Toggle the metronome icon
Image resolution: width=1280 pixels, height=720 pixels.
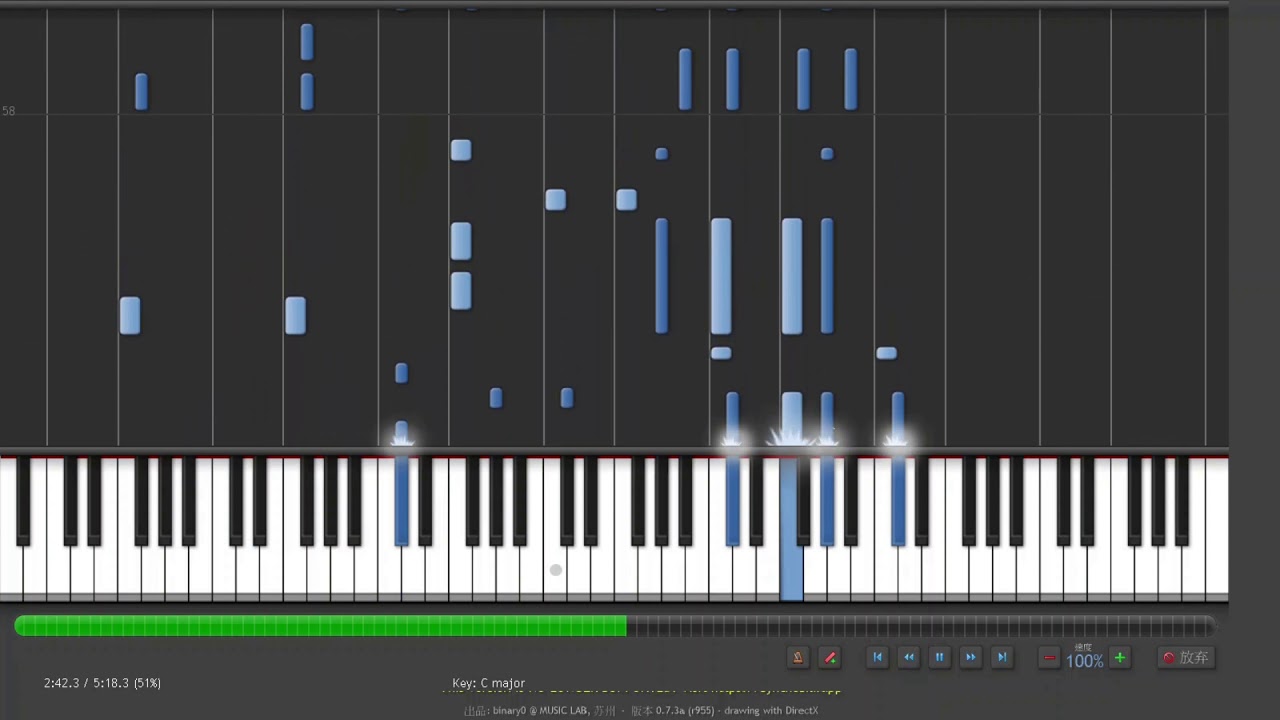pos(798,657)
